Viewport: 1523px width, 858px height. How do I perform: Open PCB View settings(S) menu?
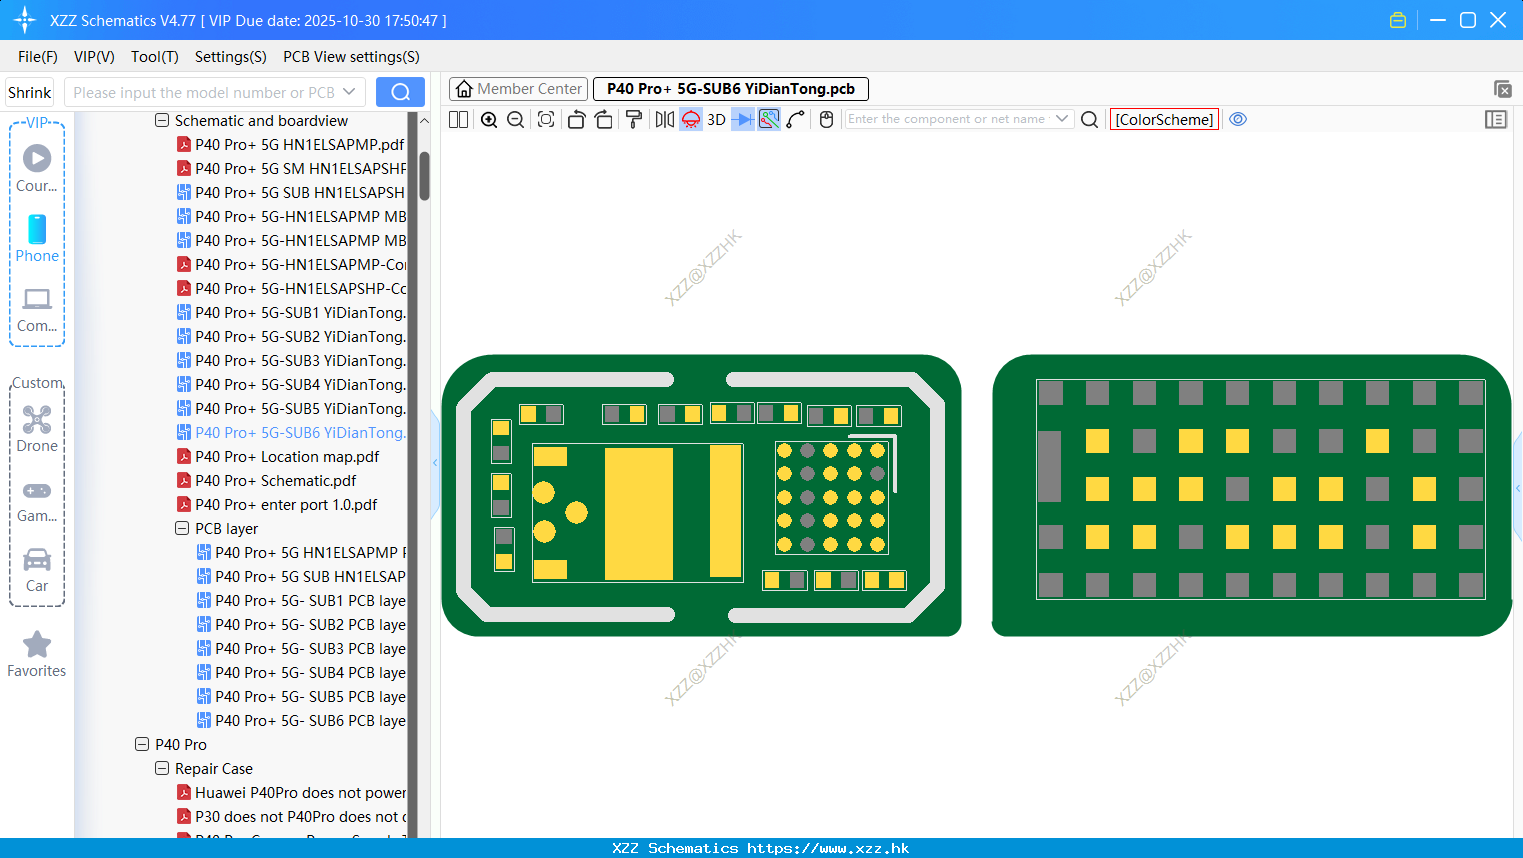(351, 57)
